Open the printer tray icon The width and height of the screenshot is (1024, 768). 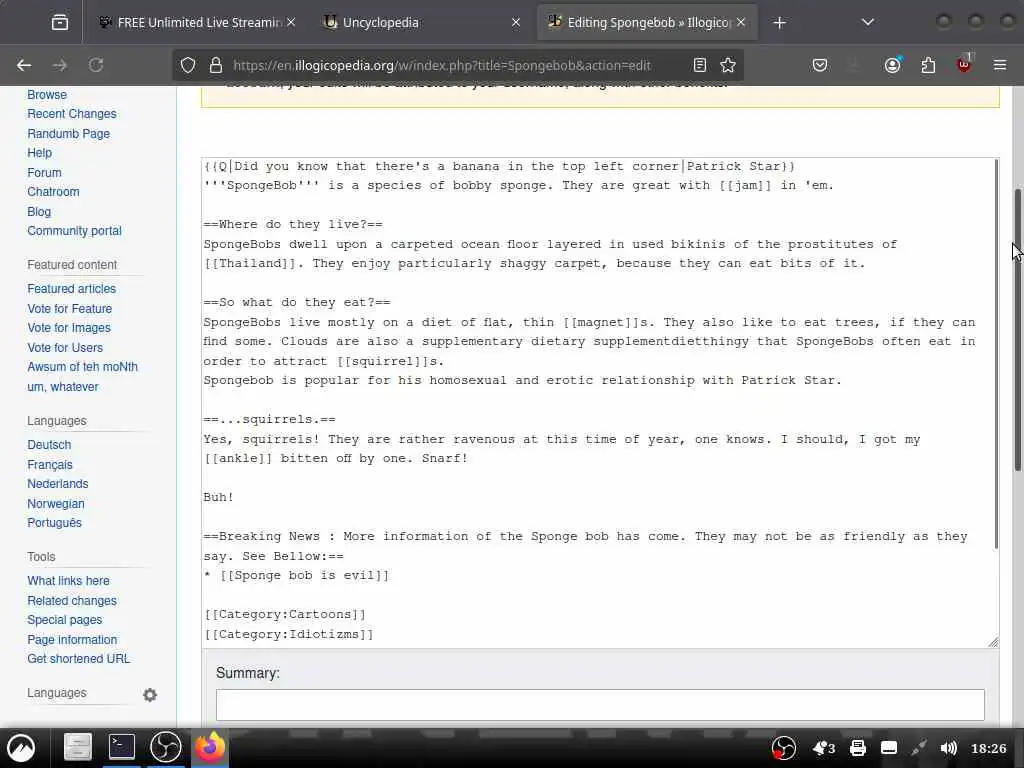[x=858, y=748]
